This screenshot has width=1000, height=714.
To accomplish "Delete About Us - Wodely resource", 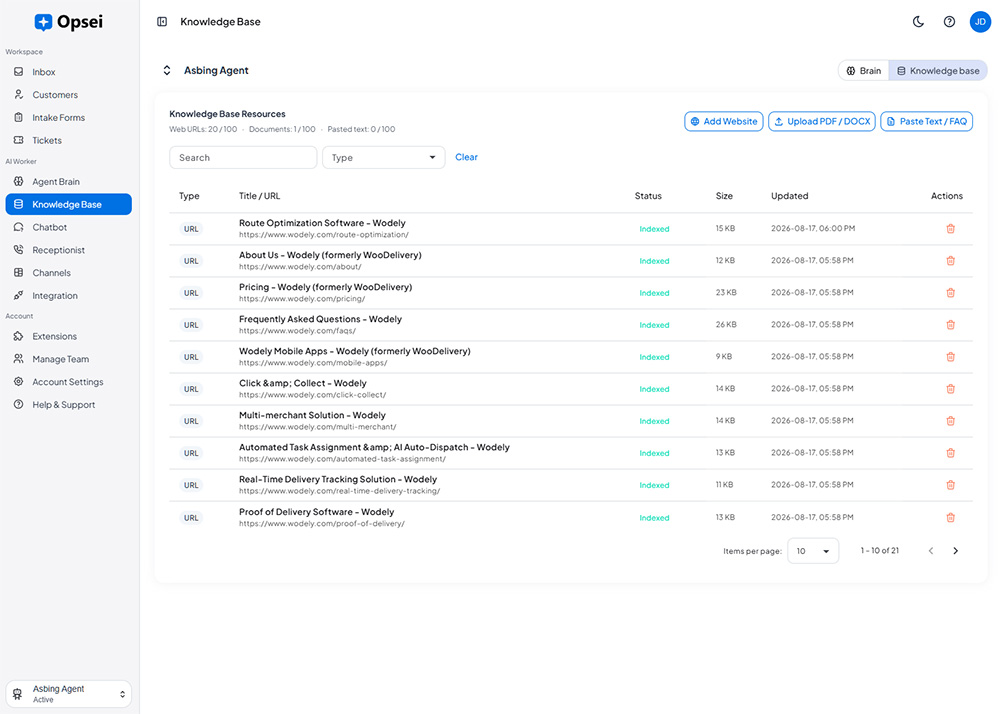I will coord(950,261).
